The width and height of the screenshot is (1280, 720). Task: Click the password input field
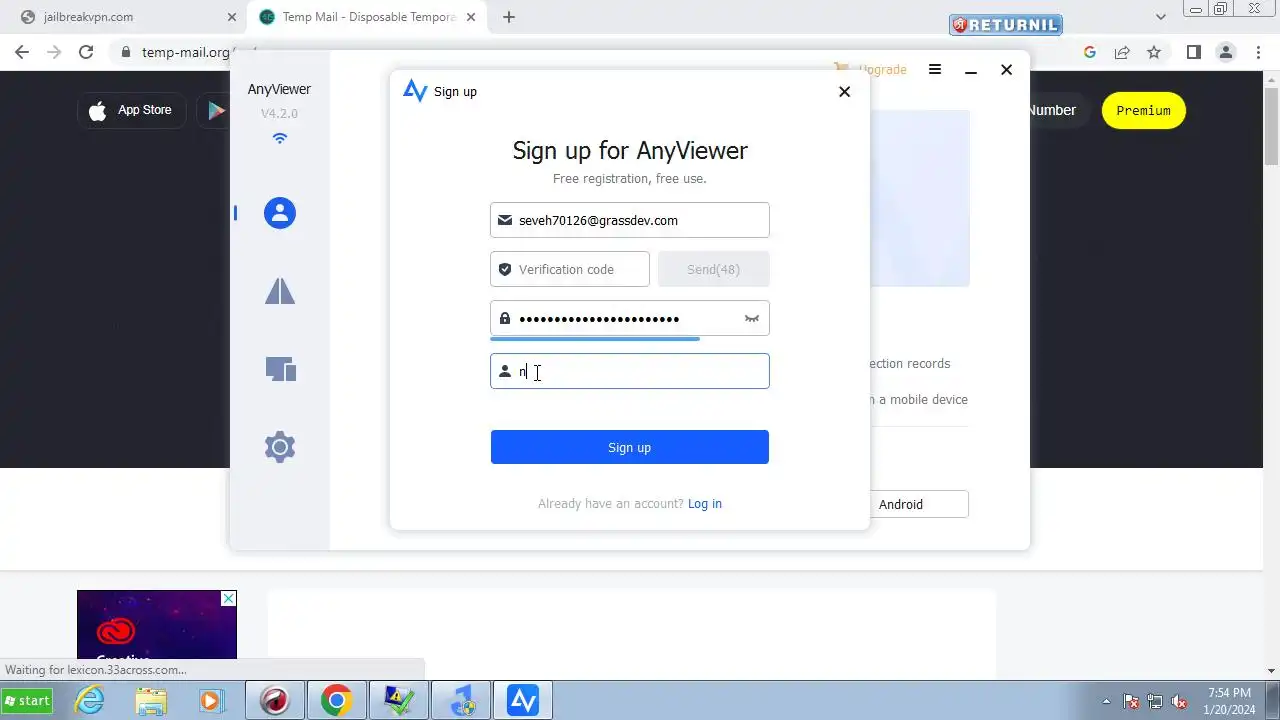(630, 318)
